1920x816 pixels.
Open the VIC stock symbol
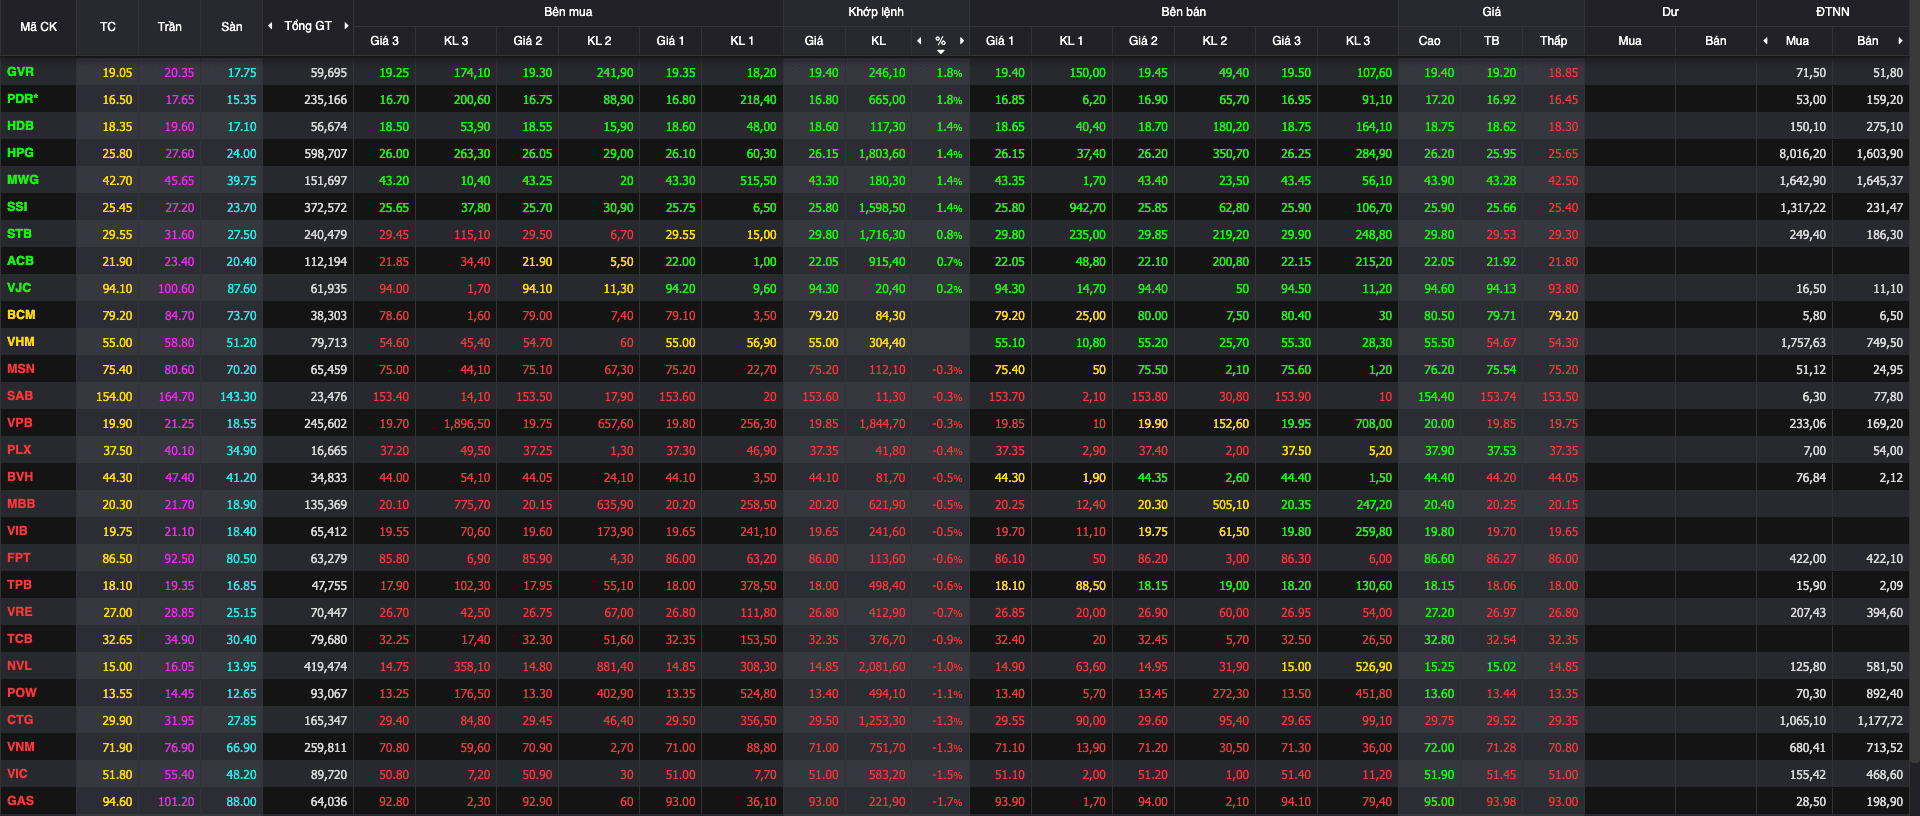click(17, 774)
